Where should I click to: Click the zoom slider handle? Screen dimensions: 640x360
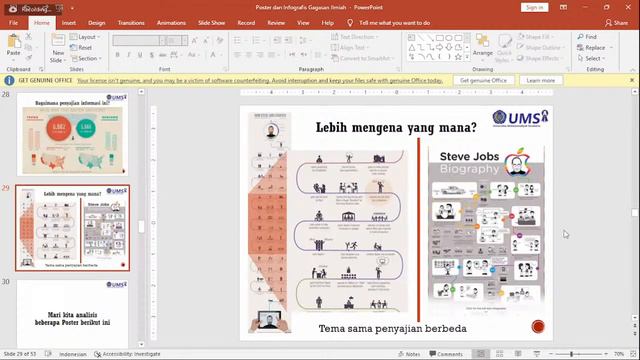tap(571, 354)
